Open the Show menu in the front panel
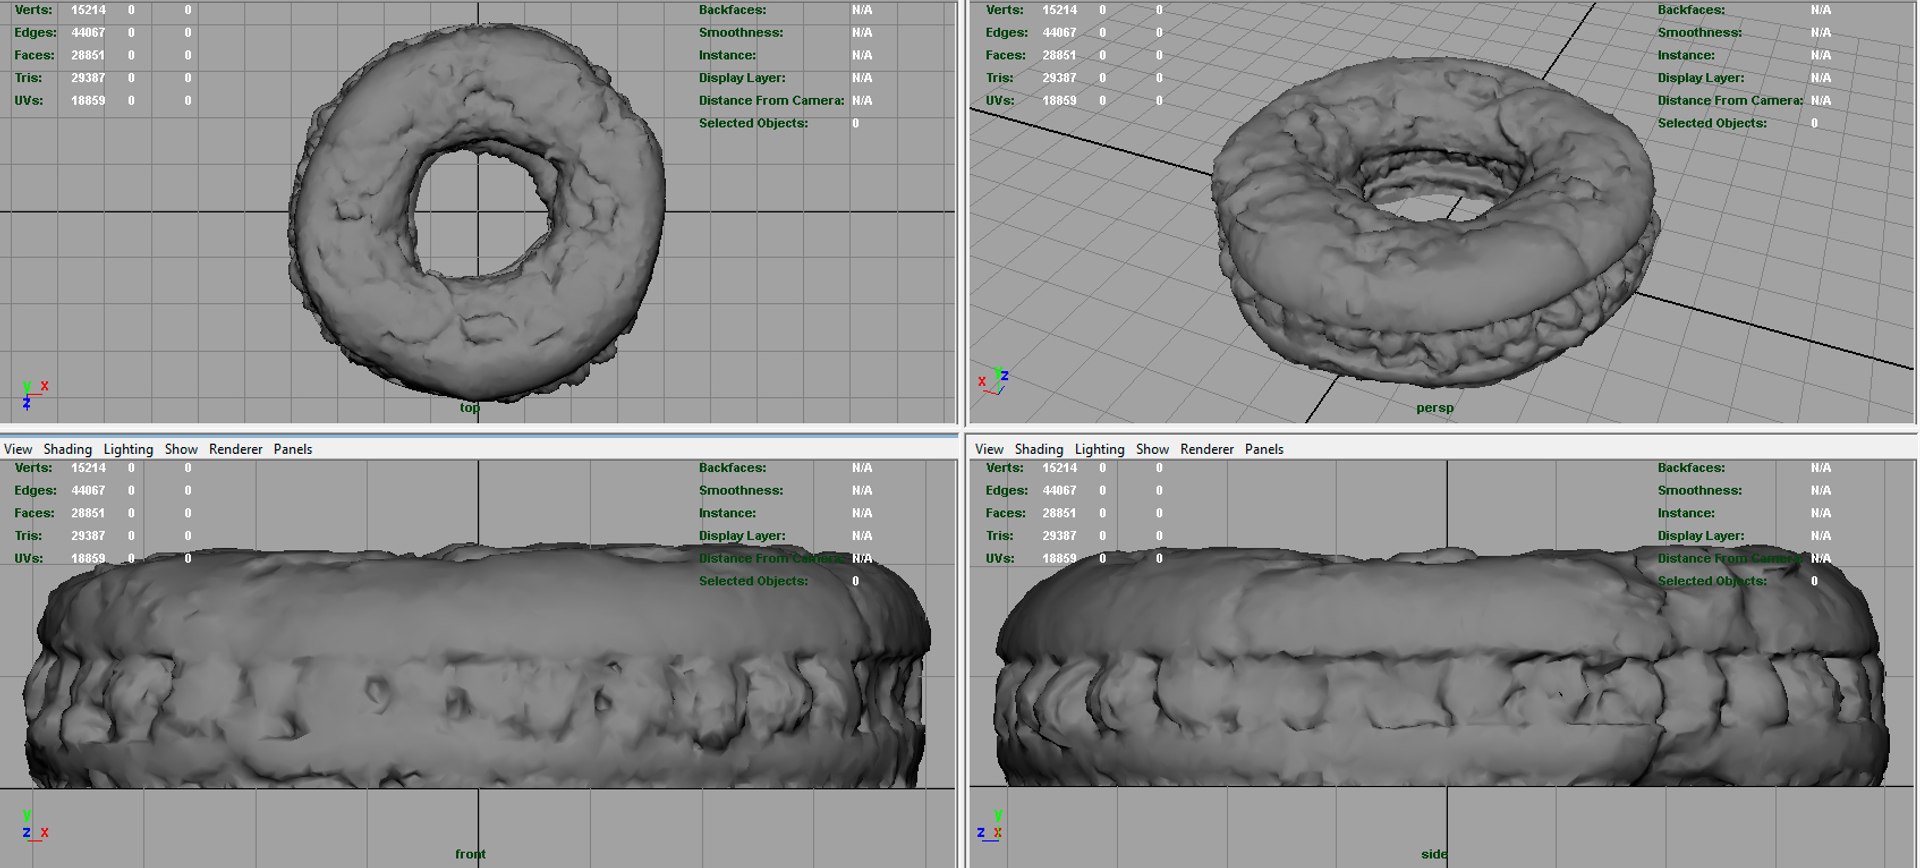The height and width of the screenshot is (868, 1920). click(x=181, y=449)
